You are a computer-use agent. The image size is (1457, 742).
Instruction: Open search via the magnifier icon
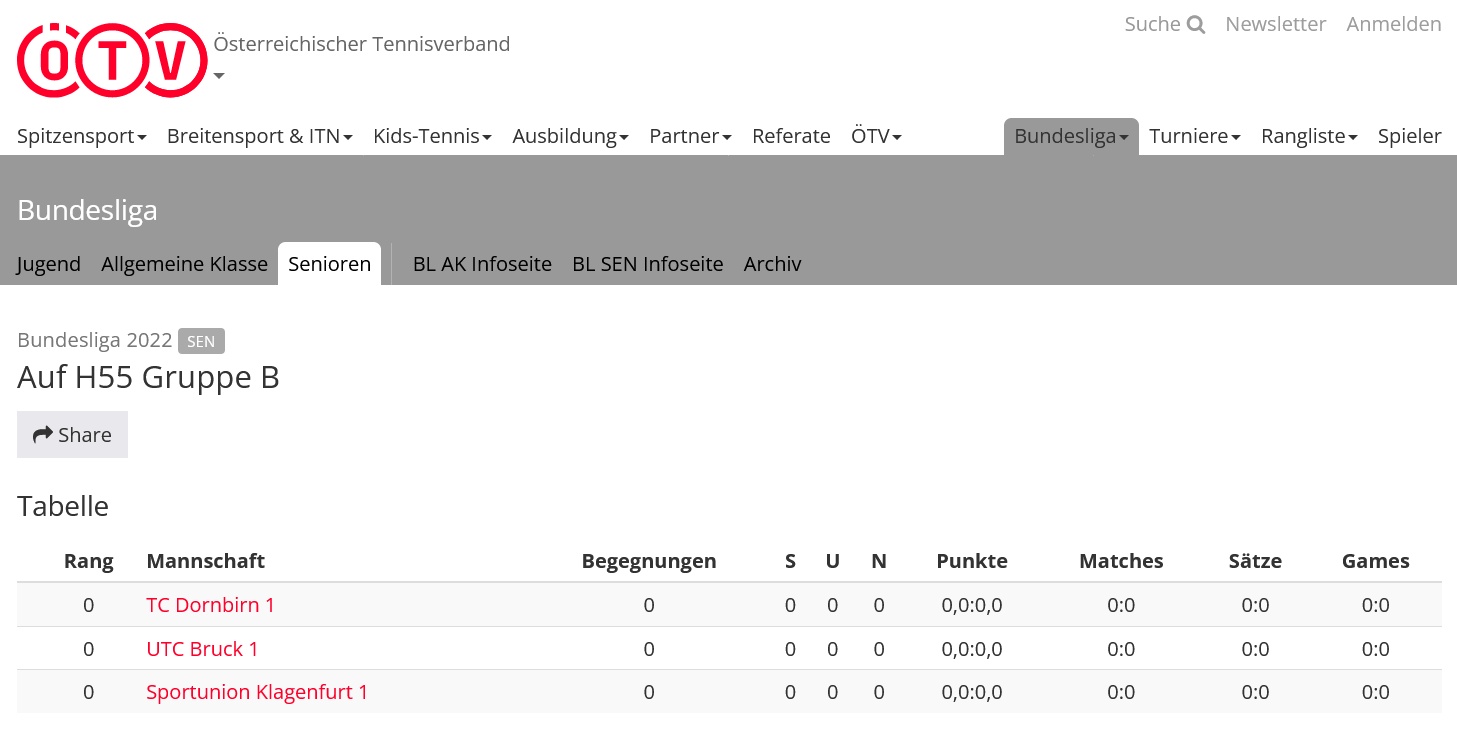pyautogui.click(x=1196, y=24)
